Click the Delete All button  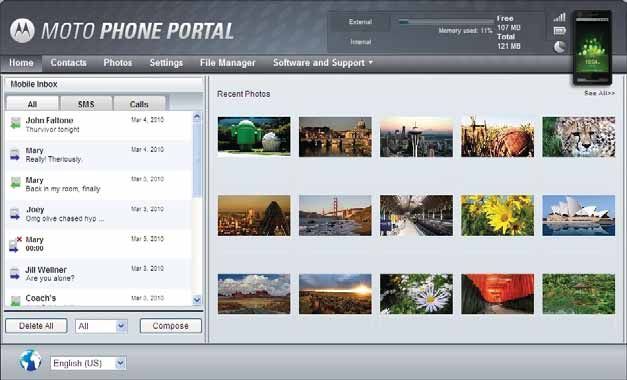coord(36,326)
